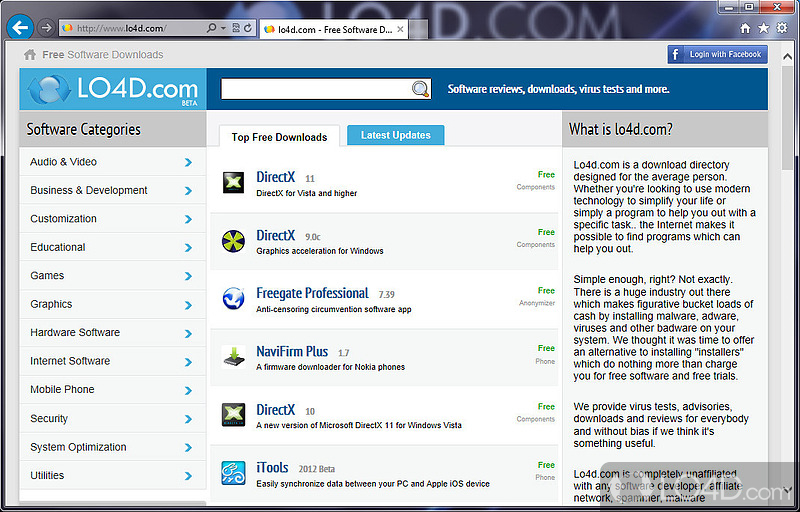Click the vertical scrollbar thumb
800x512 pixels.
tap(787, 117)
